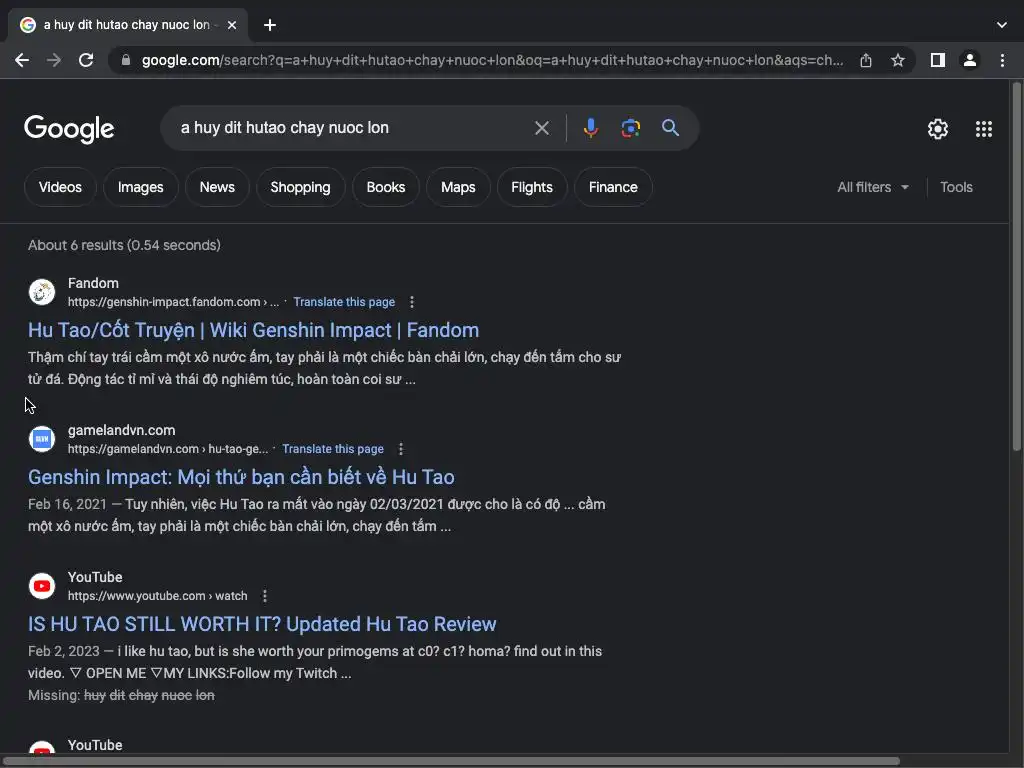Click the www.youtube.com › watch URL text

157,596
